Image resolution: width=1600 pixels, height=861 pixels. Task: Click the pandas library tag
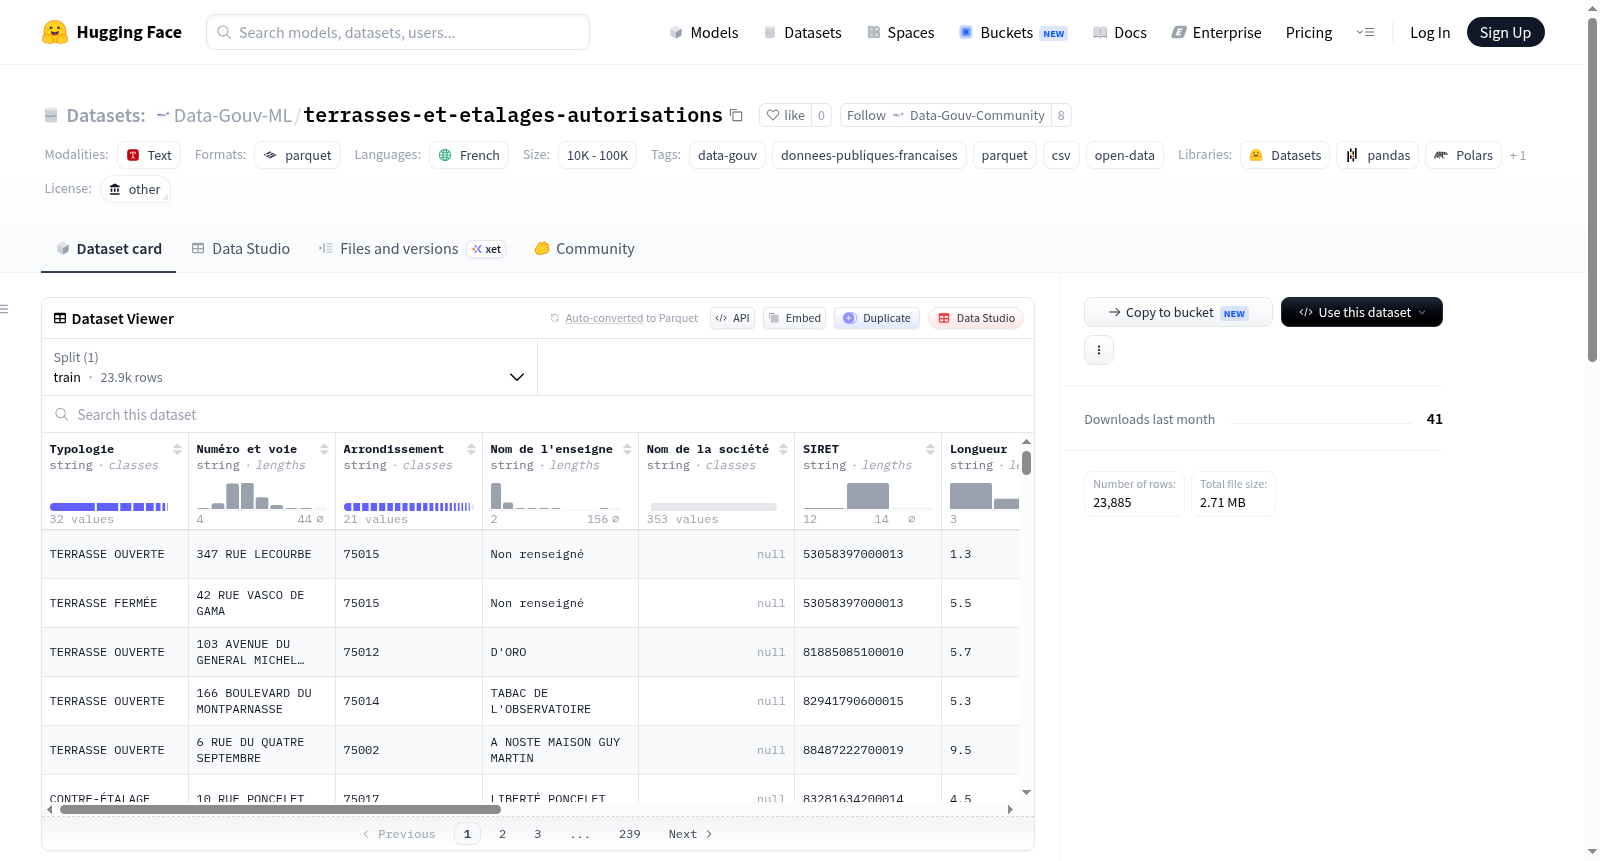tap(1377, 155)
